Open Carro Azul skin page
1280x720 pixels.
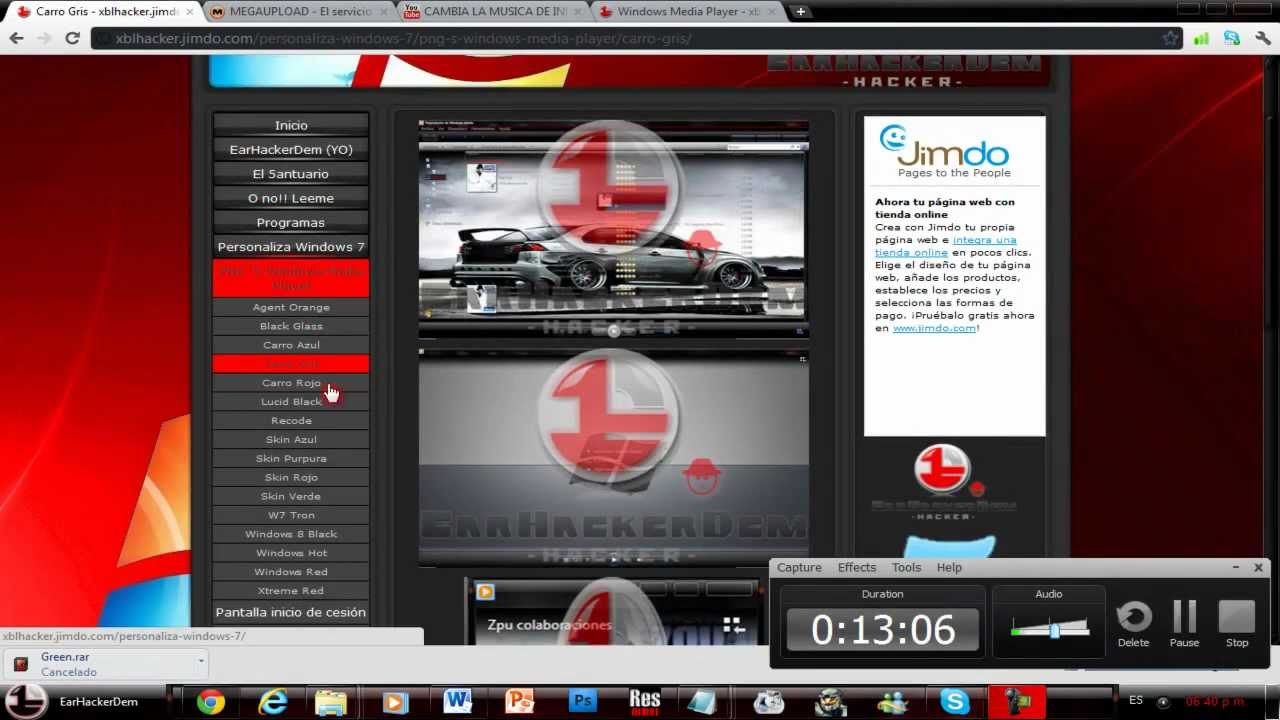tap(291, 345)
